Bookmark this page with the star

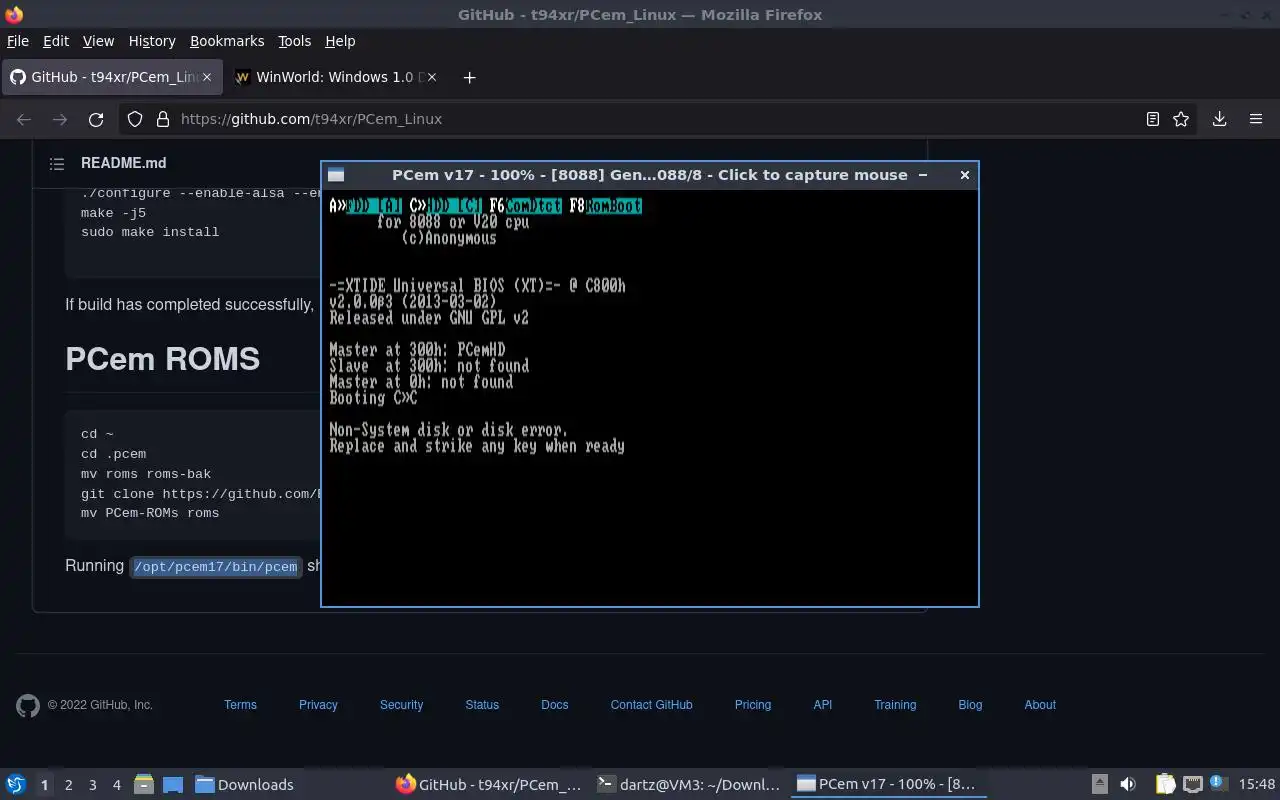1181,119
